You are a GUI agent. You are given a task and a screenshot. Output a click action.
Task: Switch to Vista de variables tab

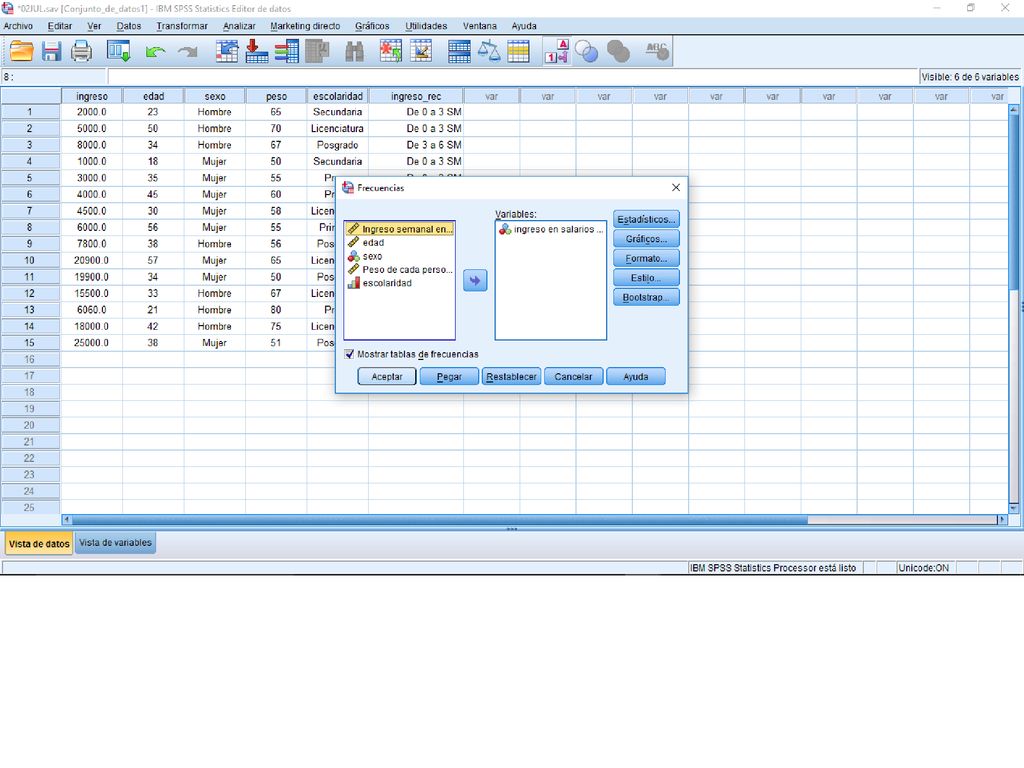pos(116,543)
